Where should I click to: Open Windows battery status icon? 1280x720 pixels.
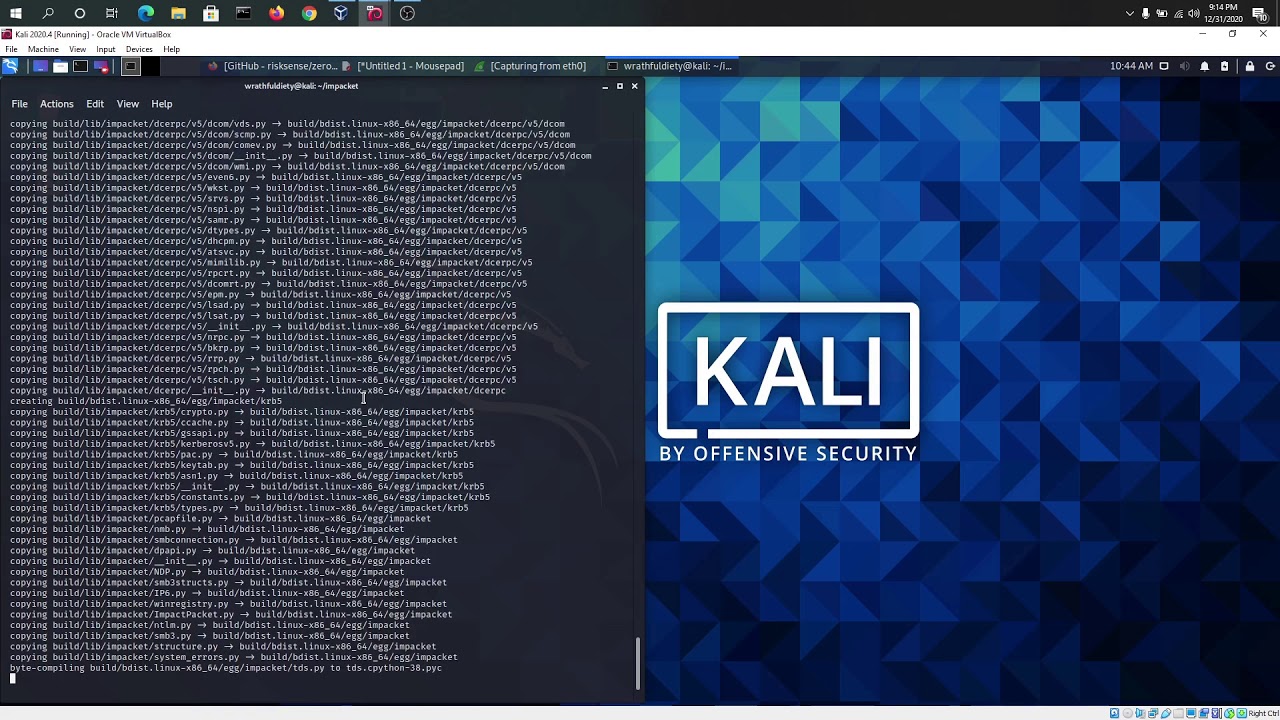pyautogui.click(x=1162, y=13)
